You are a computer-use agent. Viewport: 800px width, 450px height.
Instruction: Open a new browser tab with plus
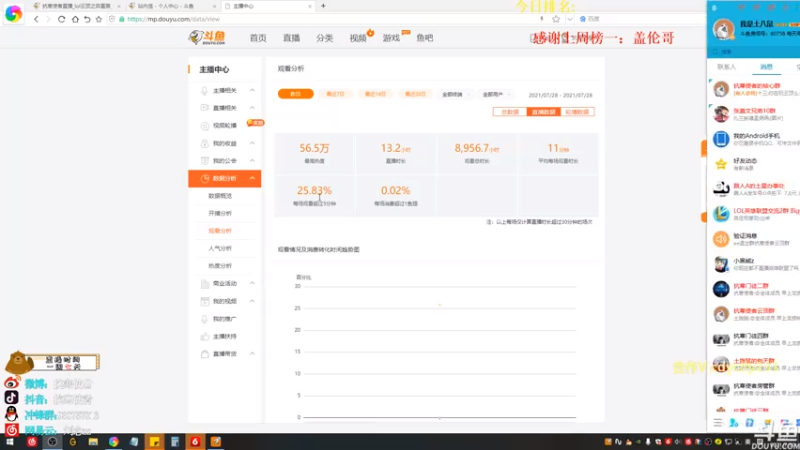coord(323,6)
